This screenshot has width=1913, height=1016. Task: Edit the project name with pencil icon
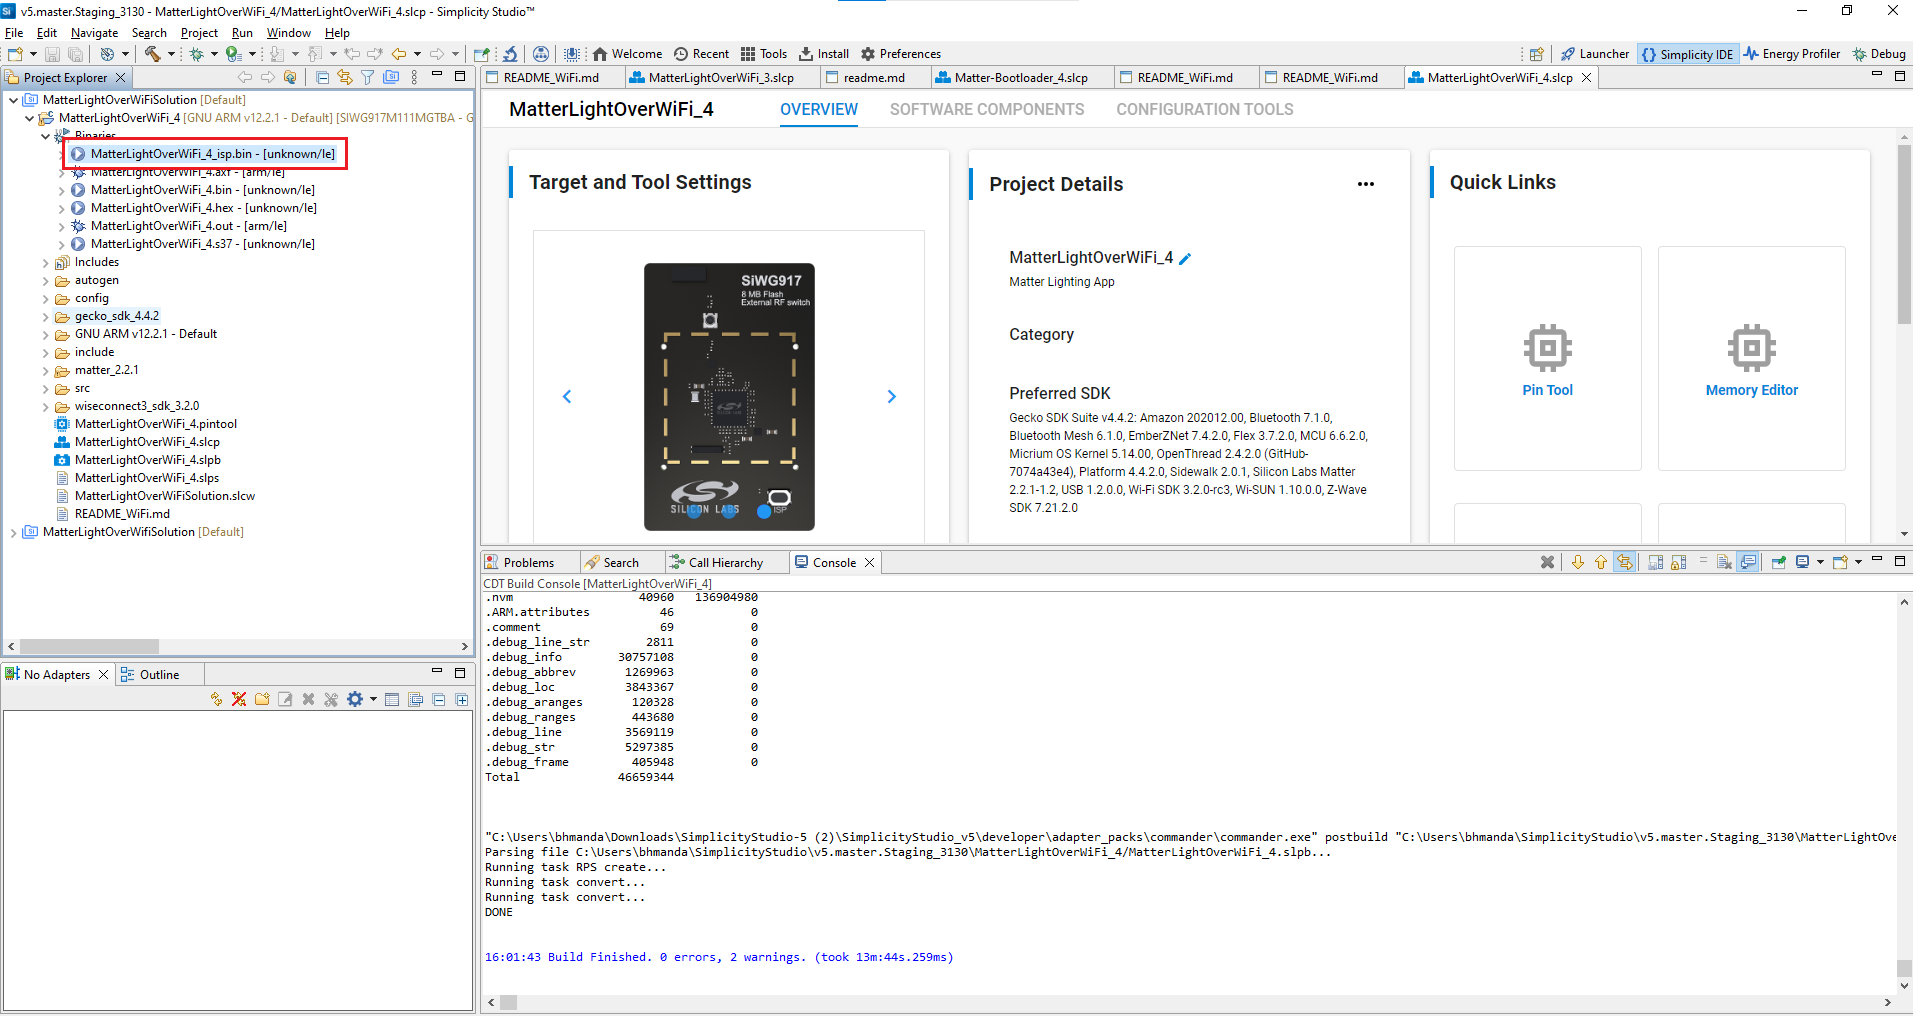[x=1186, y=259]
